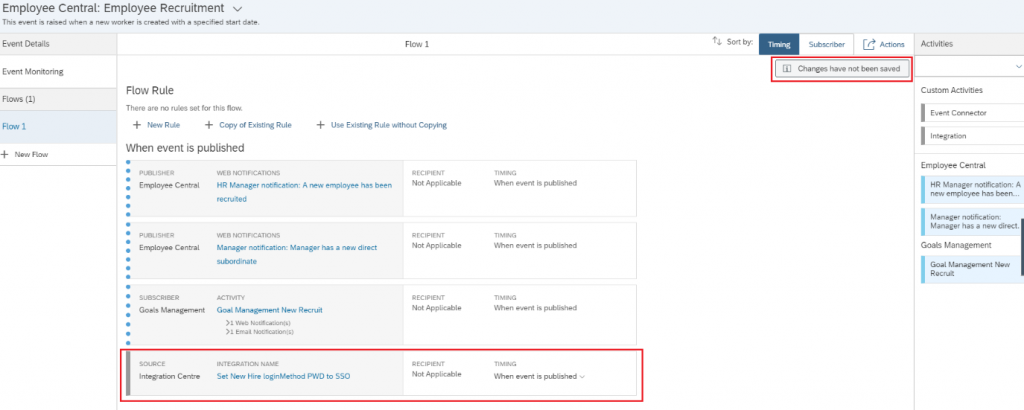
Task: Select Flow 1 in the sidebar
Action: point(59,127)
